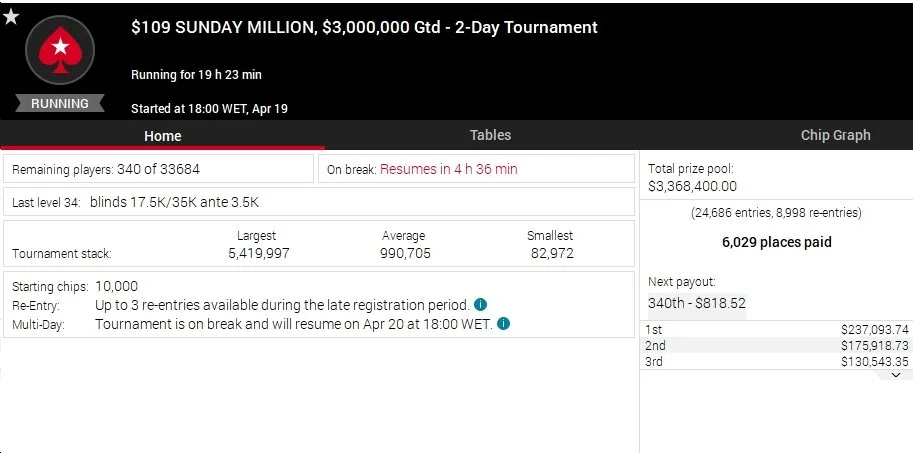Expand the payouts list chevron
The height and width of the screenshot is (453, 913).
pos(896,376)
